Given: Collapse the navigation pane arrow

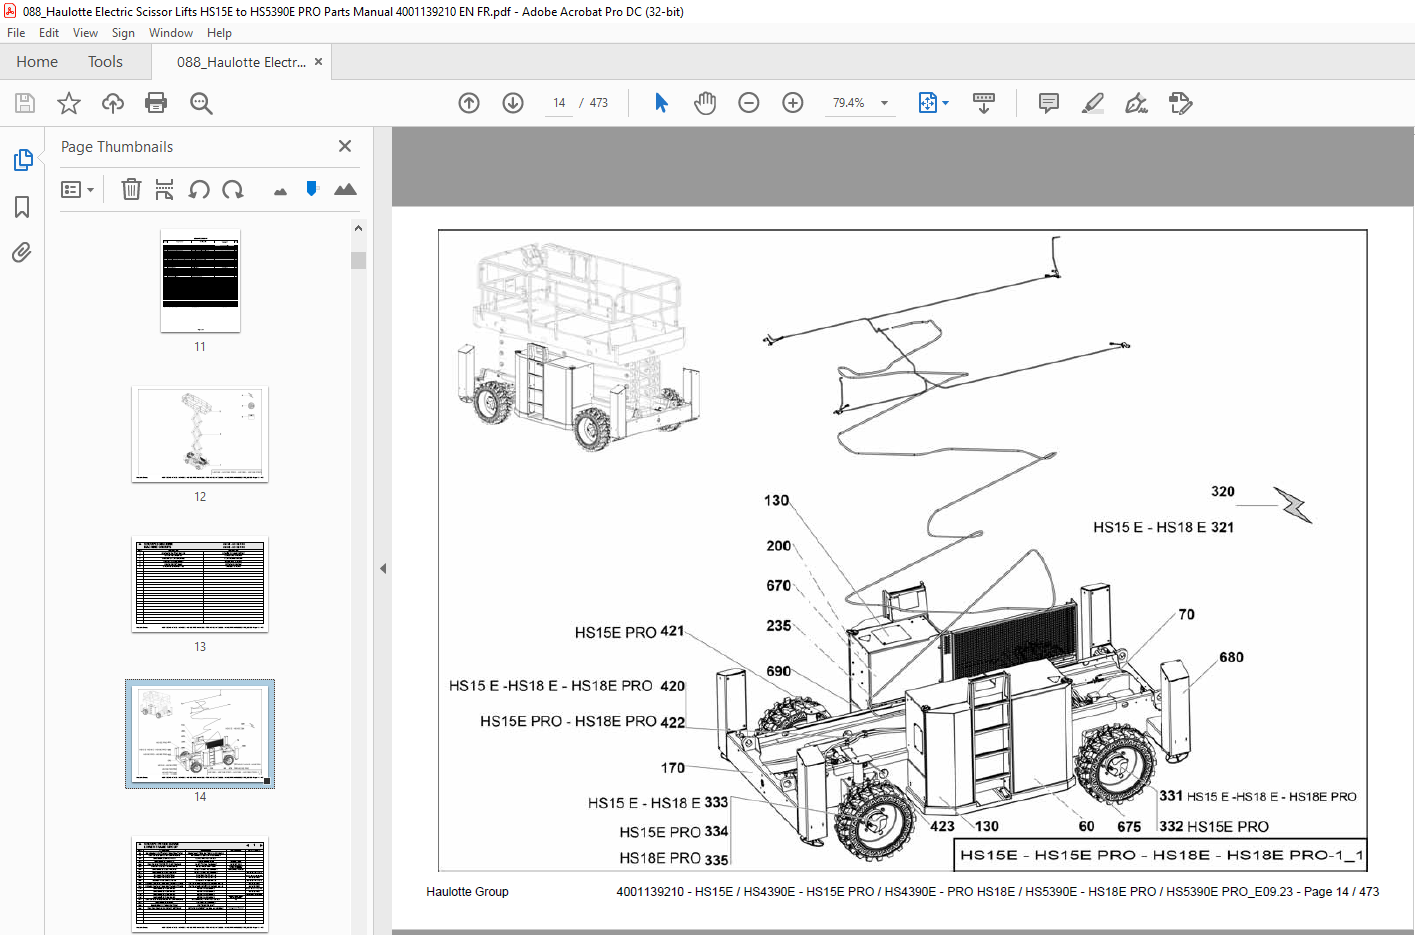Looking at the screenshot, I should click(x=383, y=568).
